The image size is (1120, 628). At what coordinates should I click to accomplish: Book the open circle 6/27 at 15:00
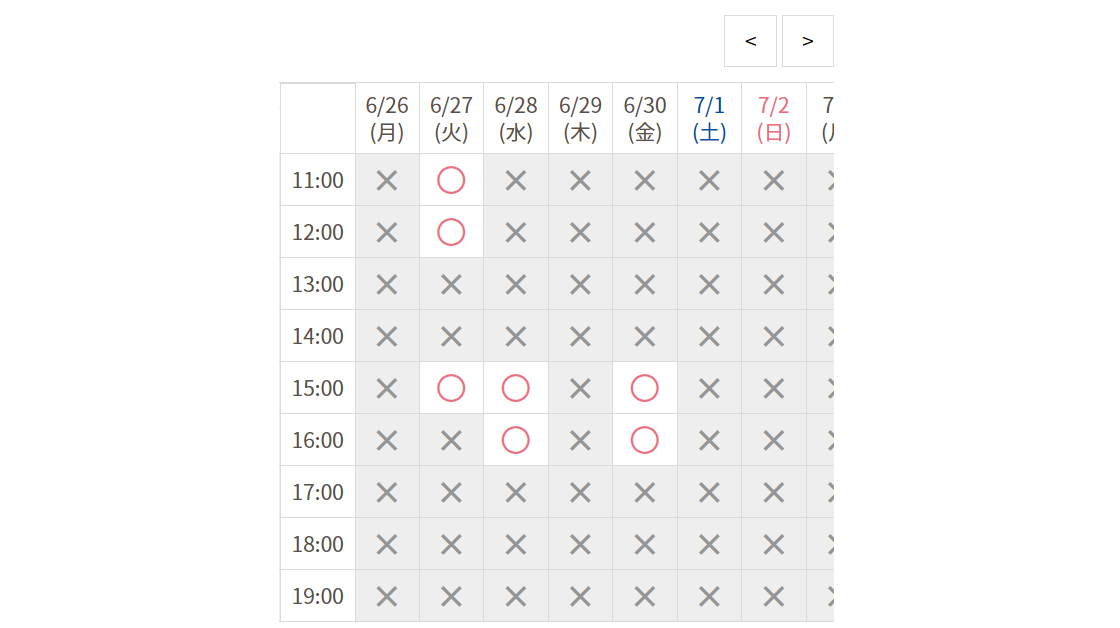coord(451,388)
